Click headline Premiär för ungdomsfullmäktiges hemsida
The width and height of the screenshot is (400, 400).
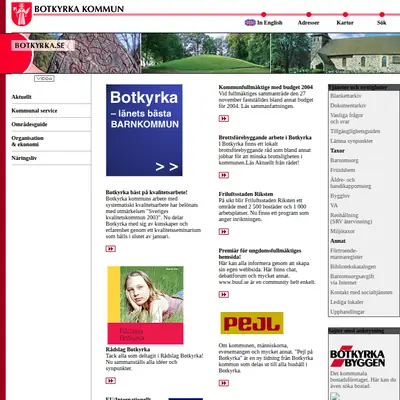pos(260,254)
